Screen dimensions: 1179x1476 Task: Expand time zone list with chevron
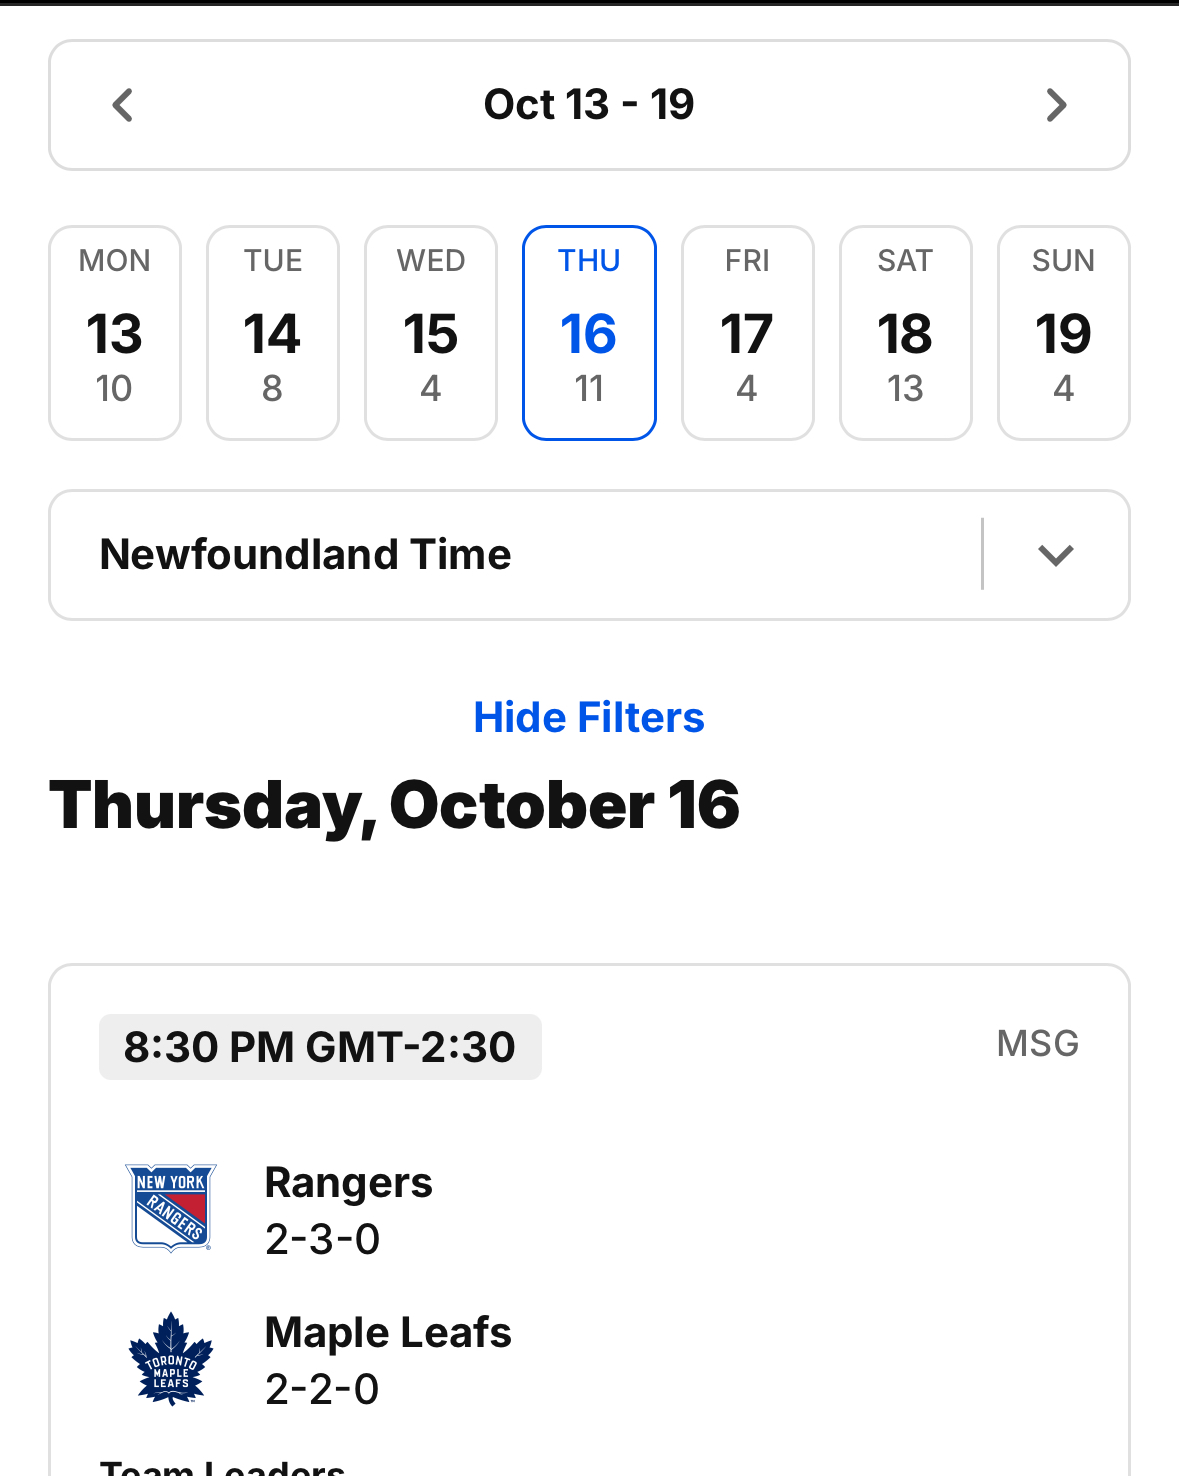click(x=1056, y=555)
